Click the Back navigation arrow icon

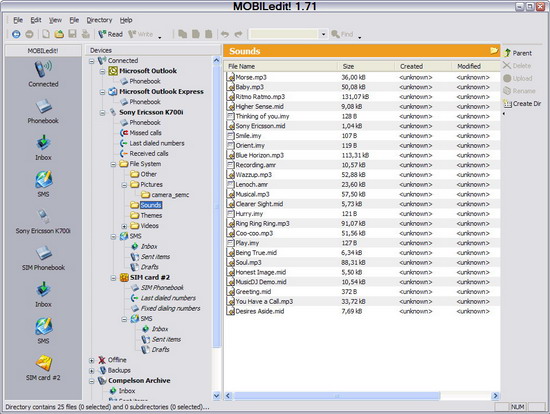16,34
